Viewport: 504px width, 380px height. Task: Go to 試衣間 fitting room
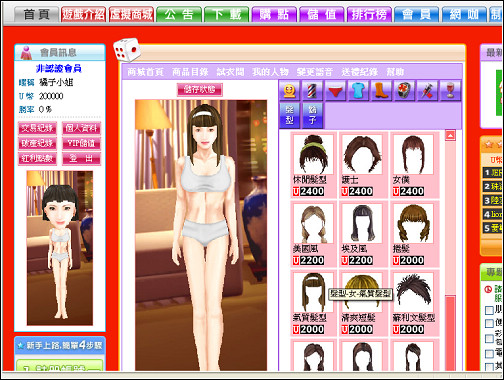click(230, 72)
